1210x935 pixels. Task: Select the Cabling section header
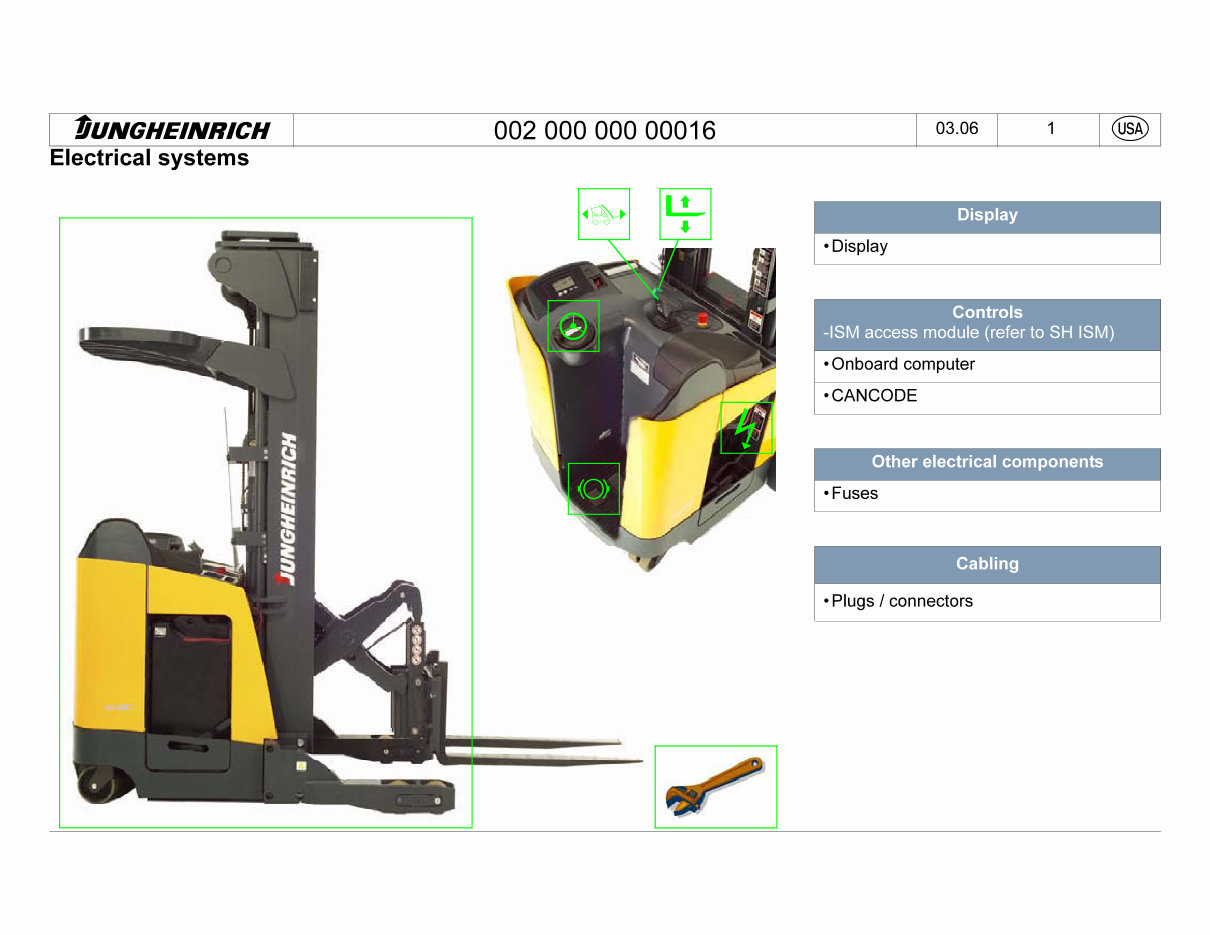[987, 564]
